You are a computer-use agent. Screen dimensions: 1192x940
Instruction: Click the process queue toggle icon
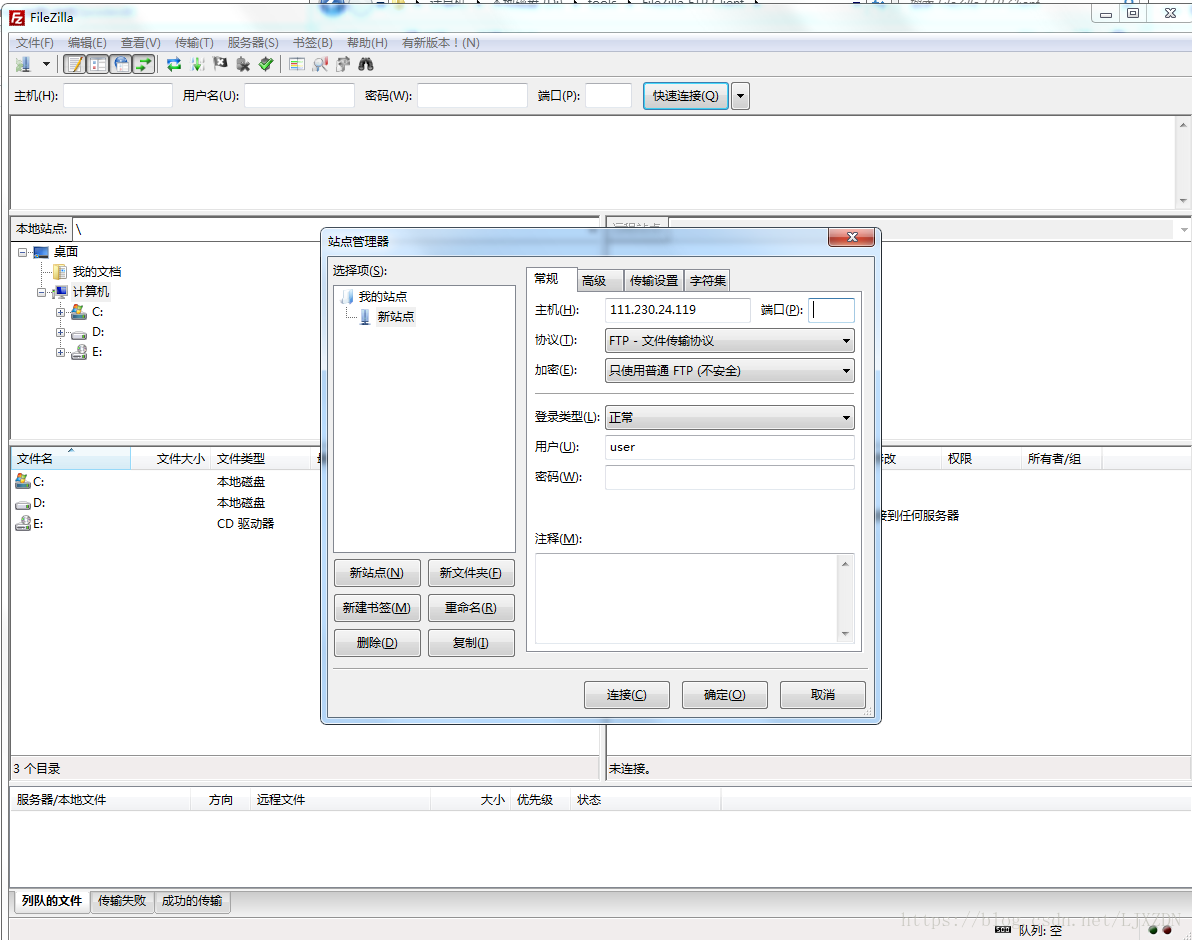click(x=198, y=65)
